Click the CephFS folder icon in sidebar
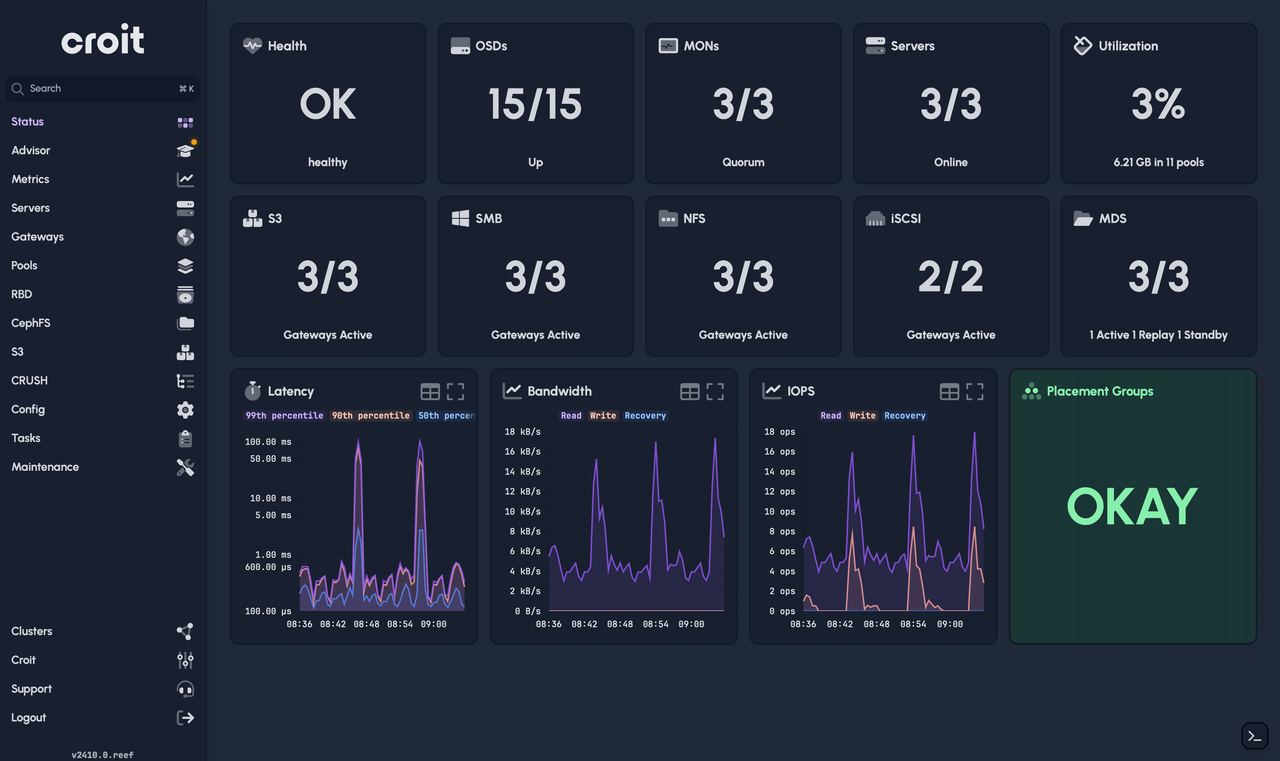The height and width of the screenshot is (761, 1280). pos(185,323)
